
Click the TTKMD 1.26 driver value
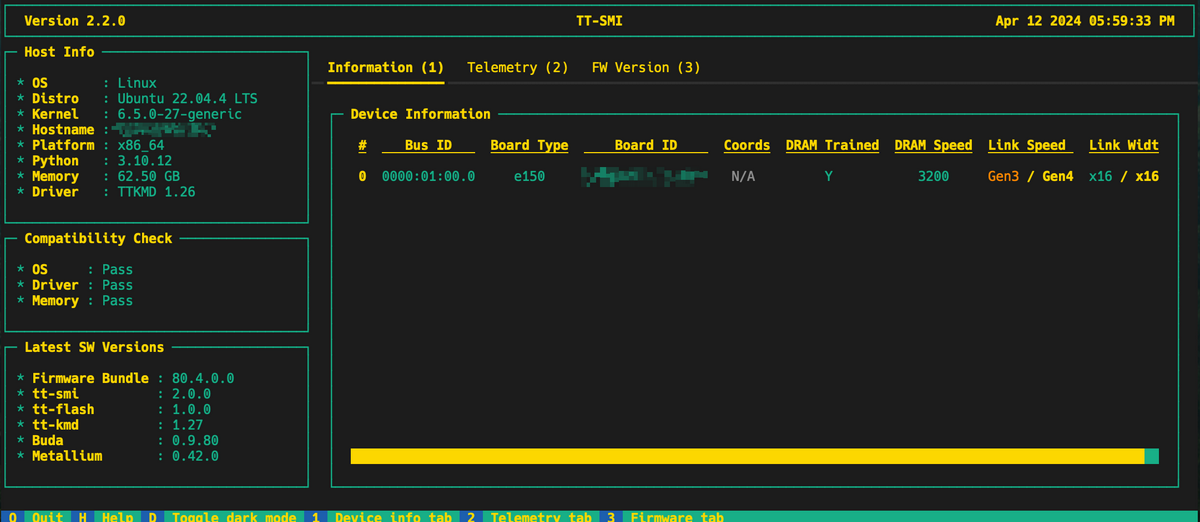[157, 191]
